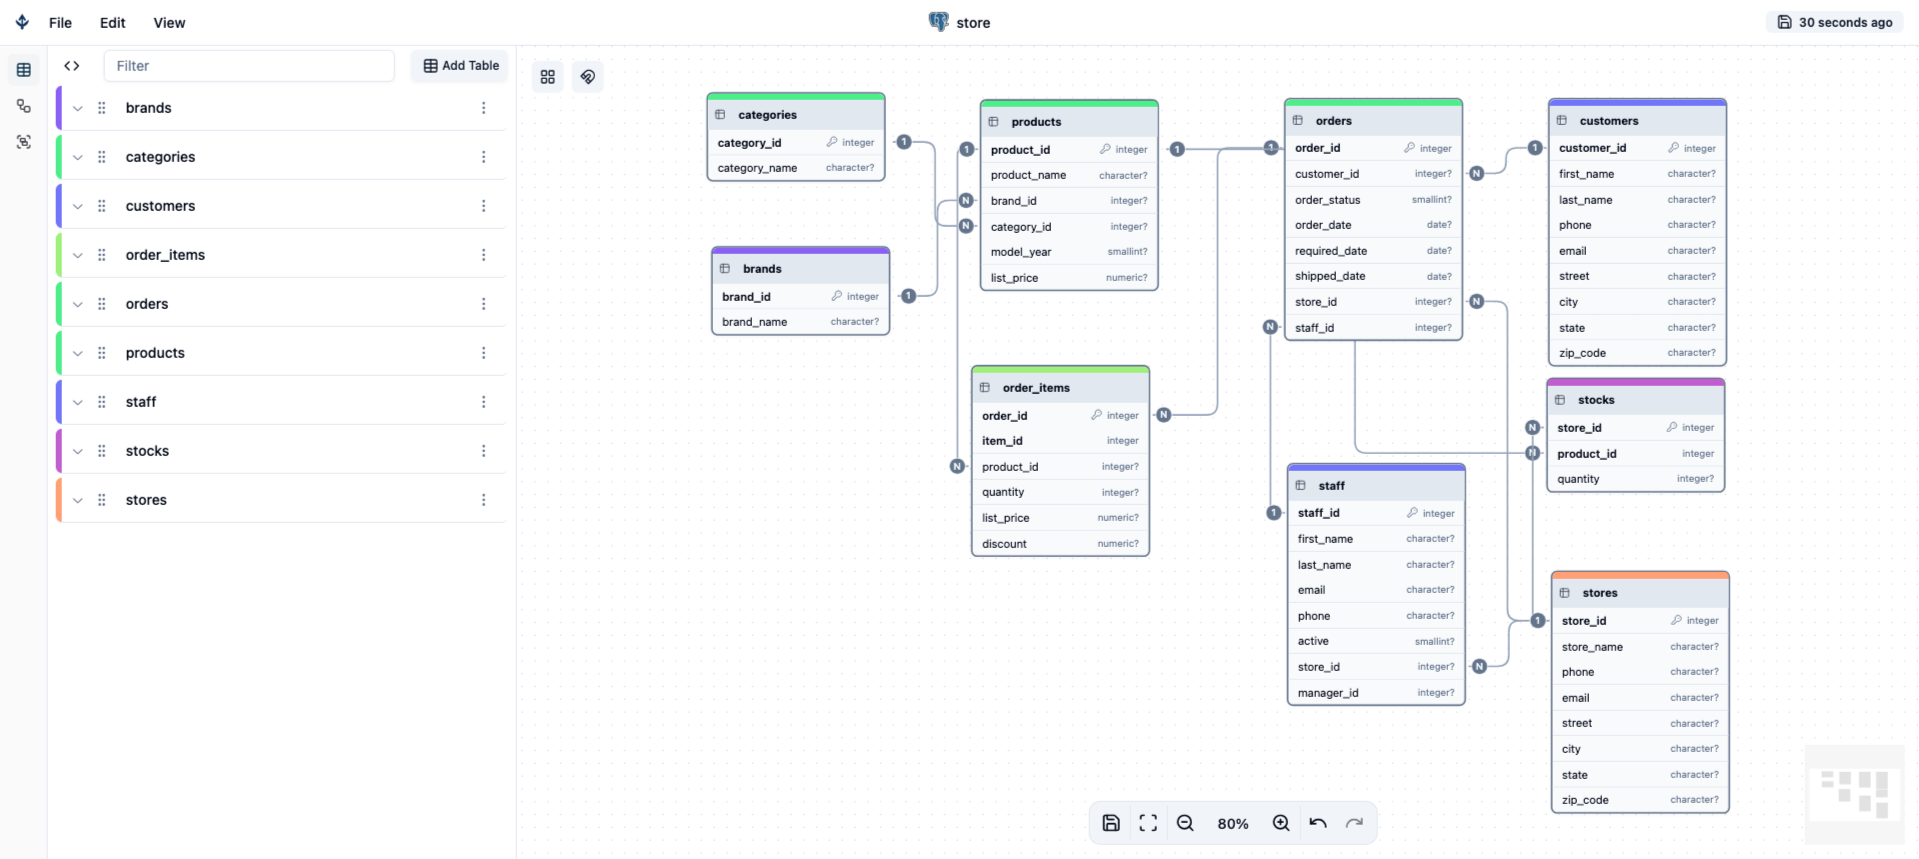Open the View menu
1919x859 pixels.
point(169,23)
